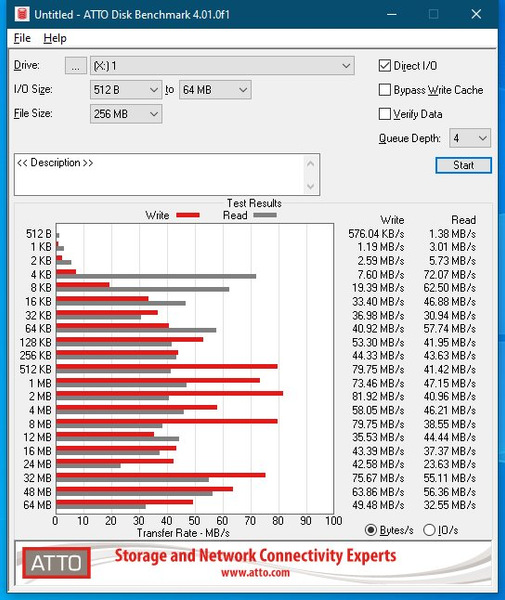
Task: Click the red Write legend swatch
Action: [188, 215]
